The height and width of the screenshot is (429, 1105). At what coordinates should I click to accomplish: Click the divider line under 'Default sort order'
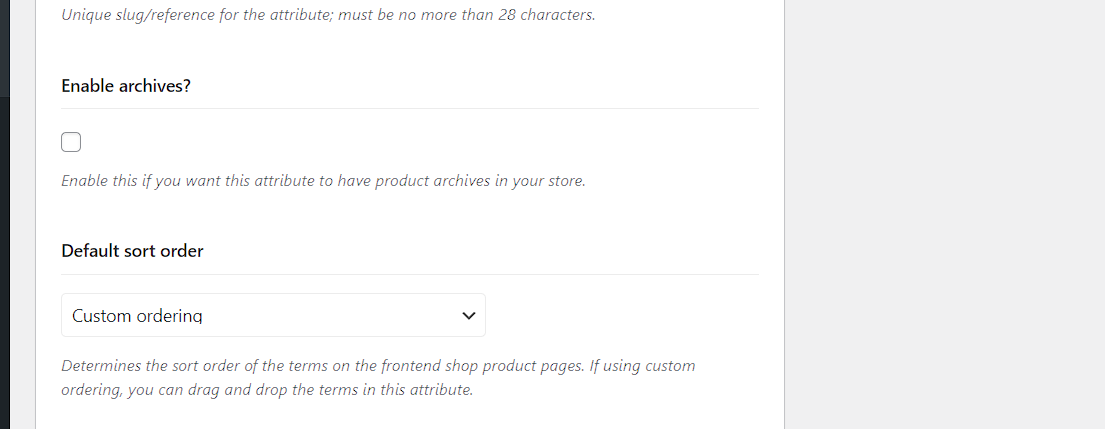[x=410, y=274]
